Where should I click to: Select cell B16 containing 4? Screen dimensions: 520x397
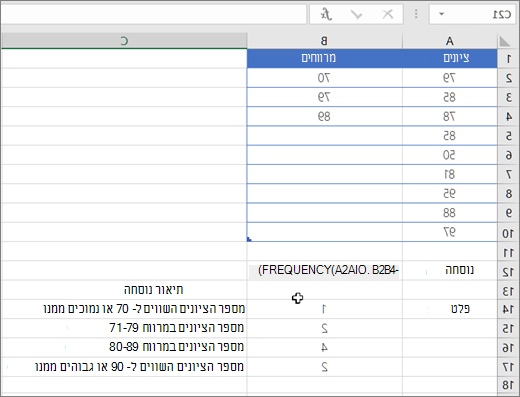point(324,348)
